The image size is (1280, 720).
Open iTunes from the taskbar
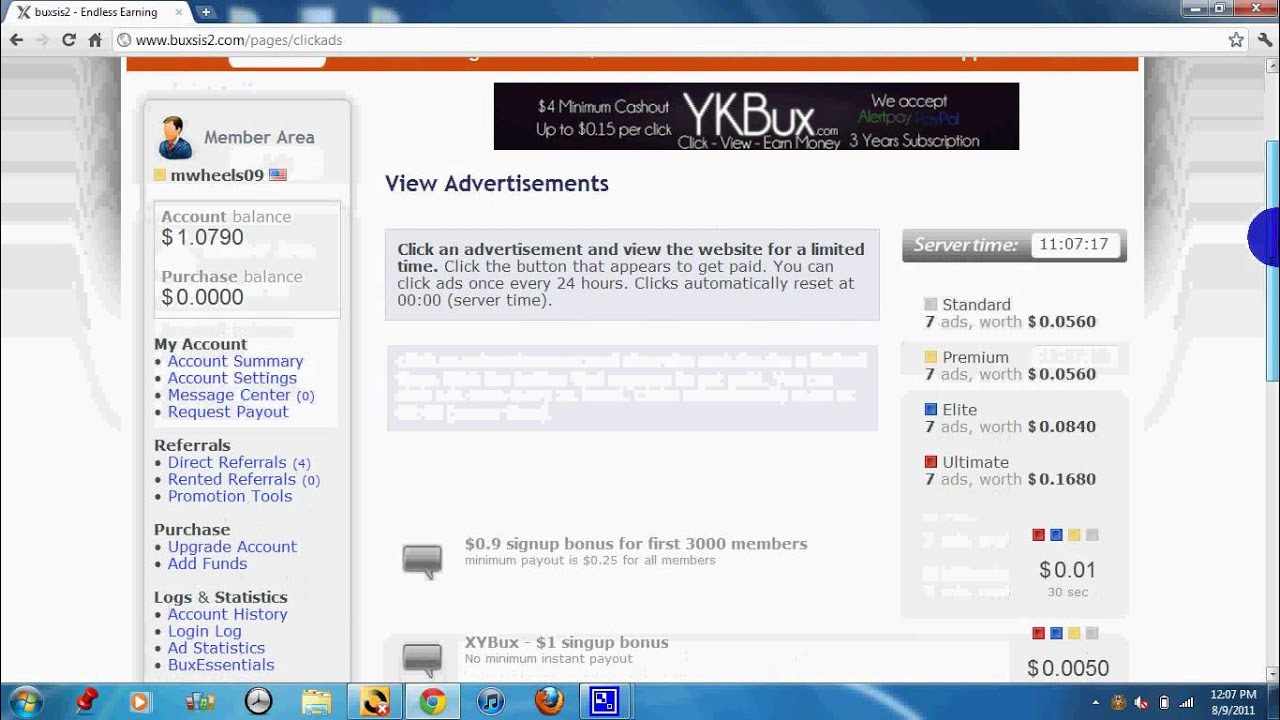coord(490,701)
